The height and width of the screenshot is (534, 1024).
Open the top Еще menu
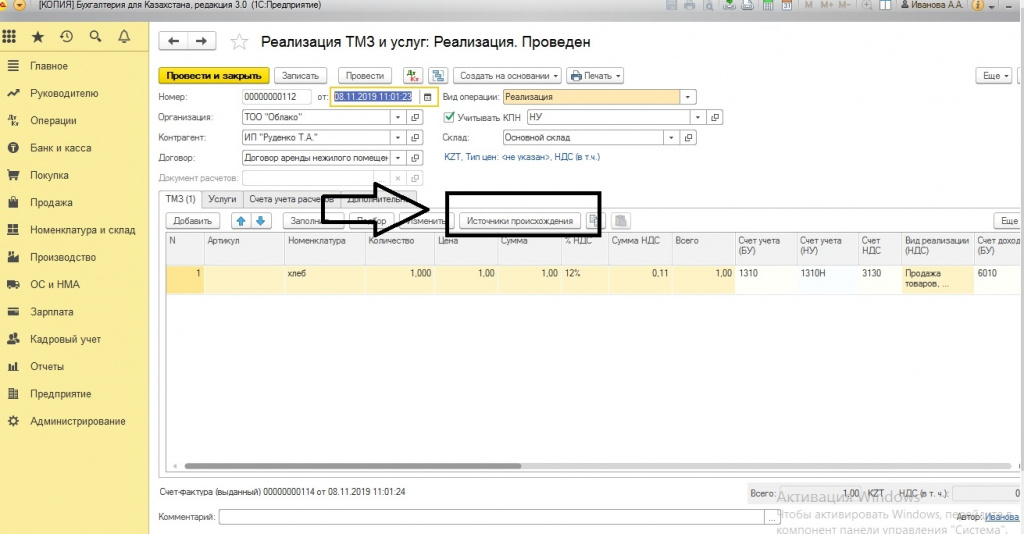[995, 76]
